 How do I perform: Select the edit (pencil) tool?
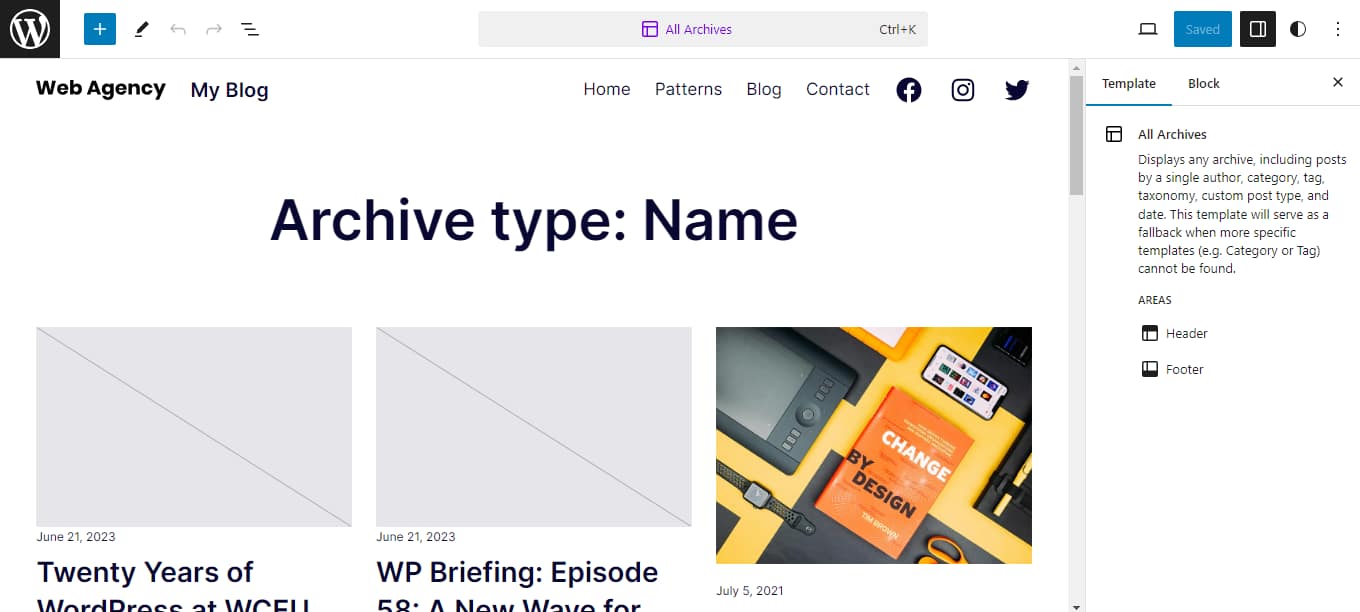(x=141, y=29)
